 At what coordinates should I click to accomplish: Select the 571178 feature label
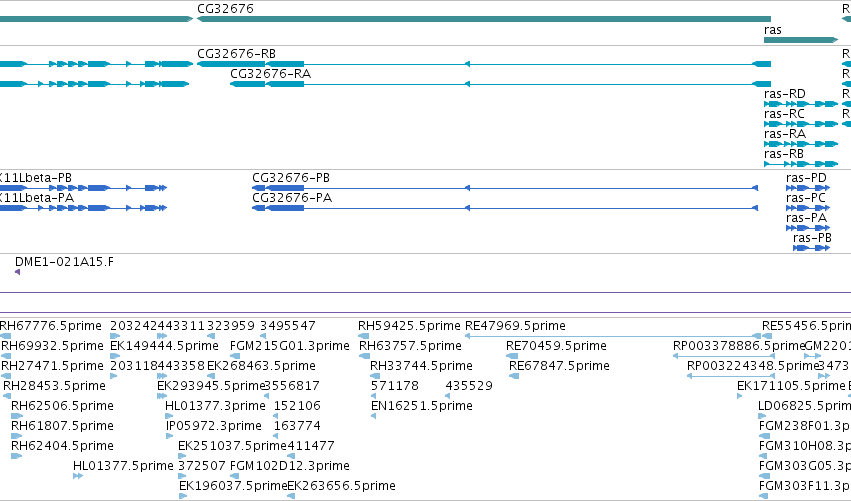pos(395,386)
